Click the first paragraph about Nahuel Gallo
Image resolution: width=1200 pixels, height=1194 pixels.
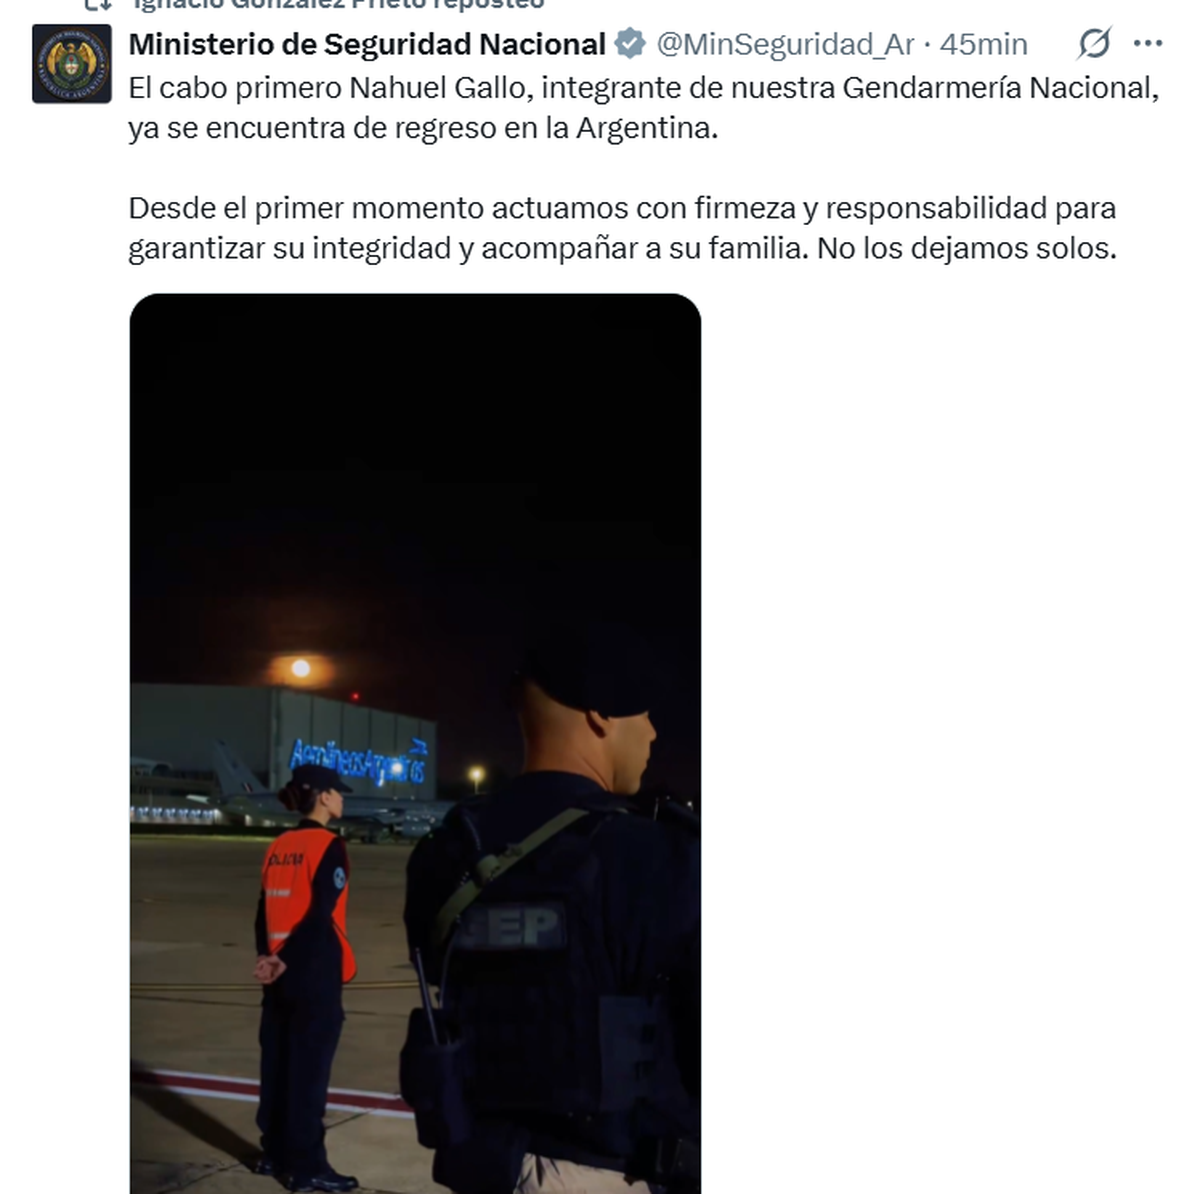click(644, 108)
